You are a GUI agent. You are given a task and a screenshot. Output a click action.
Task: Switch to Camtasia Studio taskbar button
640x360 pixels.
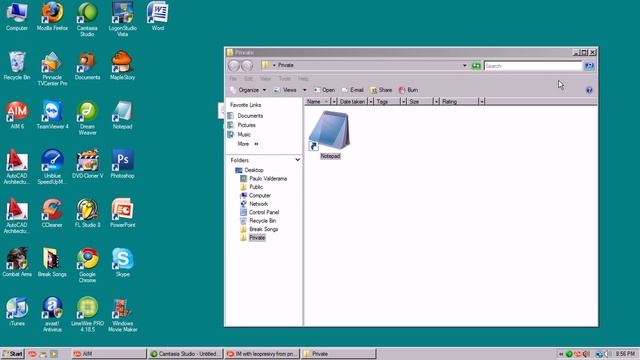click(x=185, y=354)
